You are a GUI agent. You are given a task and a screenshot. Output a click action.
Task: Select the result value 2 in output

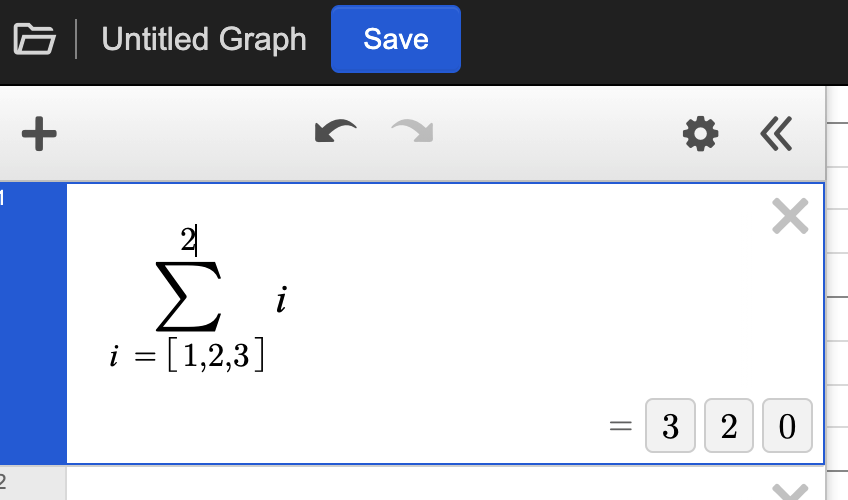(729, 427)
